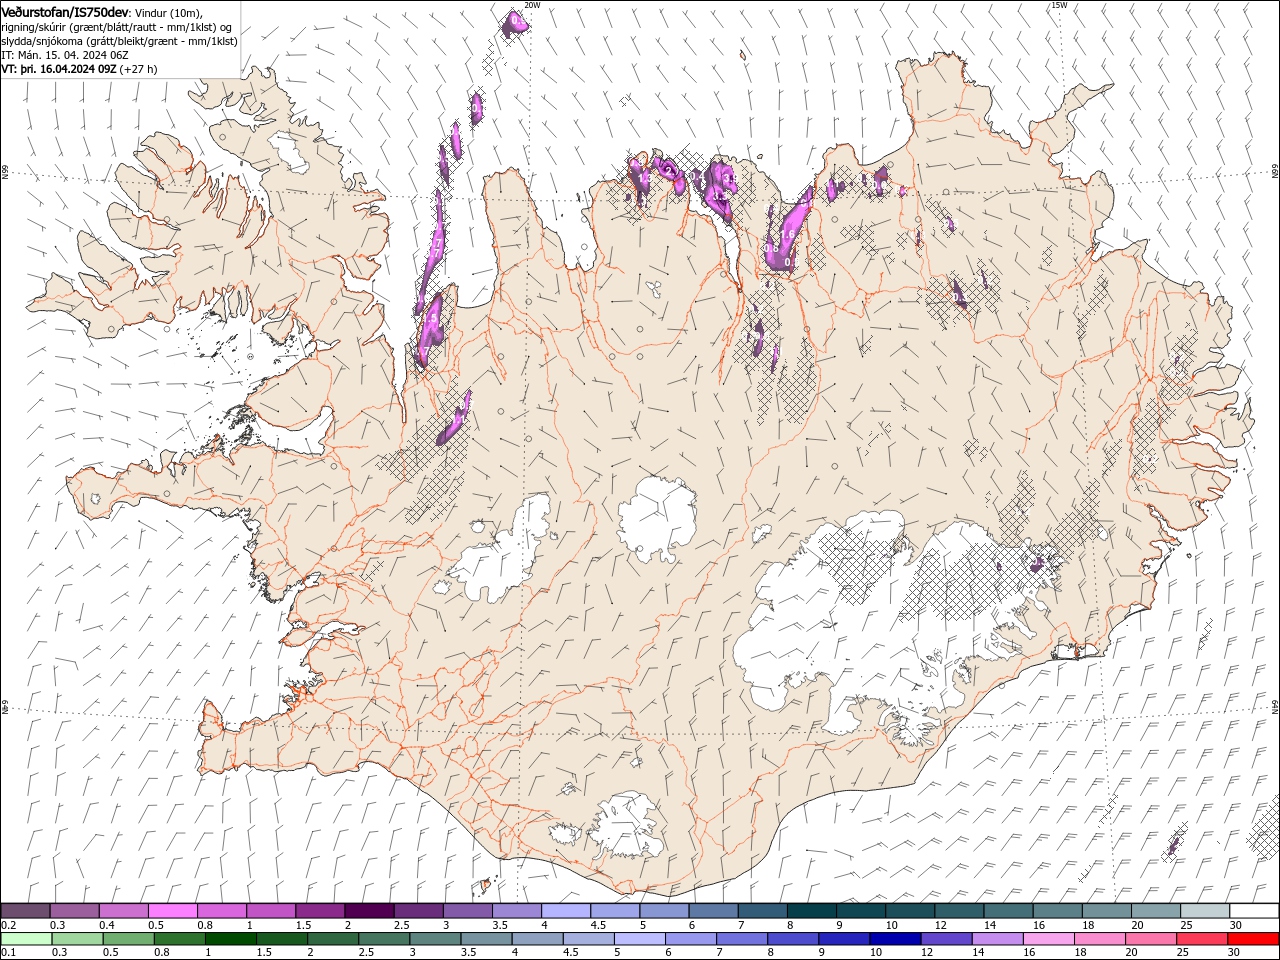Image resolution: width=1280 pixels, height=960 pixels.
Task: Pick the upper legend swatch for 2–2.5
Action: click(x=369, y=911)
